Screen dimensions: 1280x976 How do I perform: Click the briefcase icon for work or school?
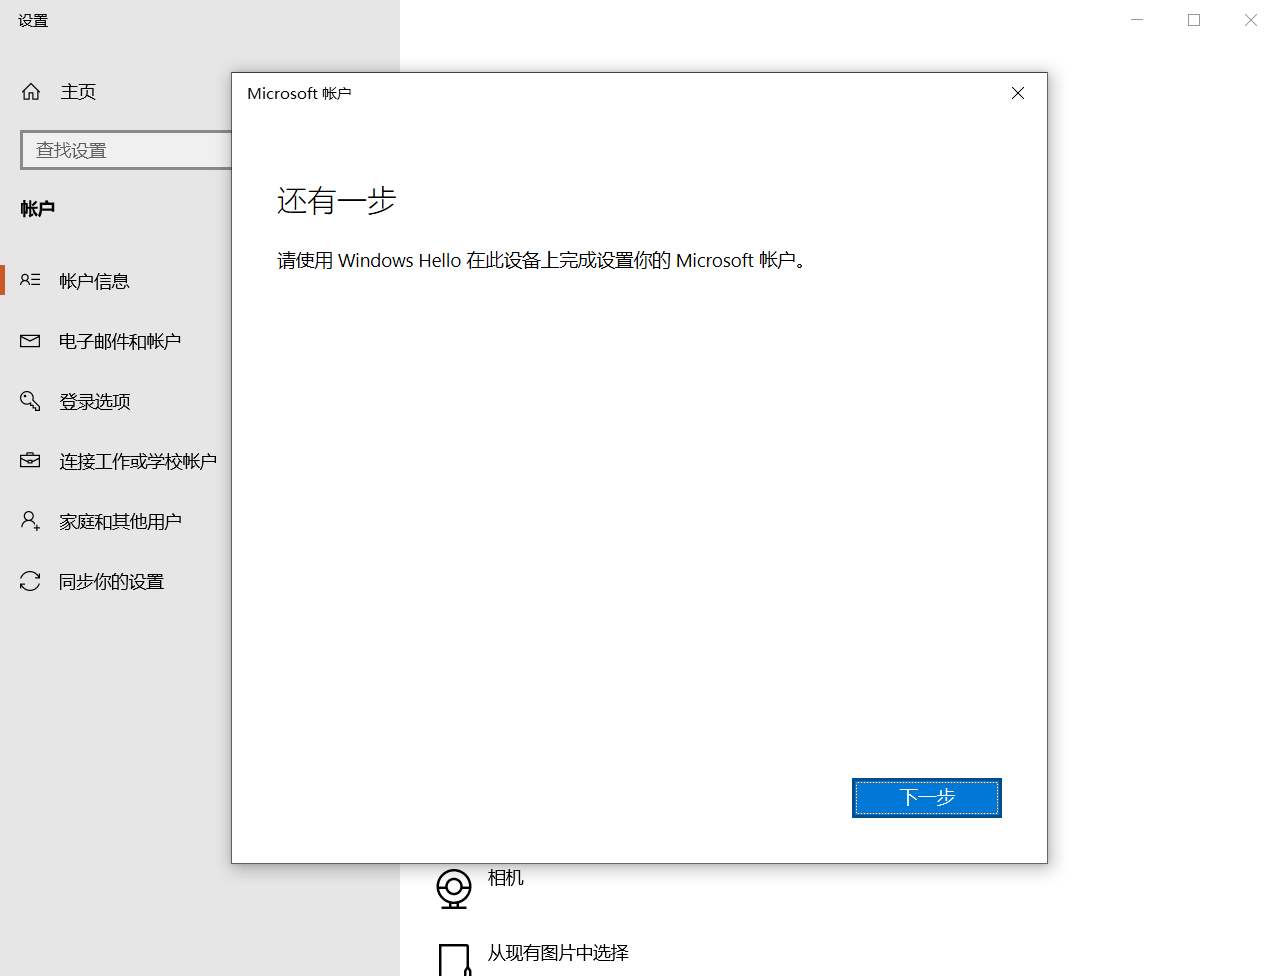[30, 461]
